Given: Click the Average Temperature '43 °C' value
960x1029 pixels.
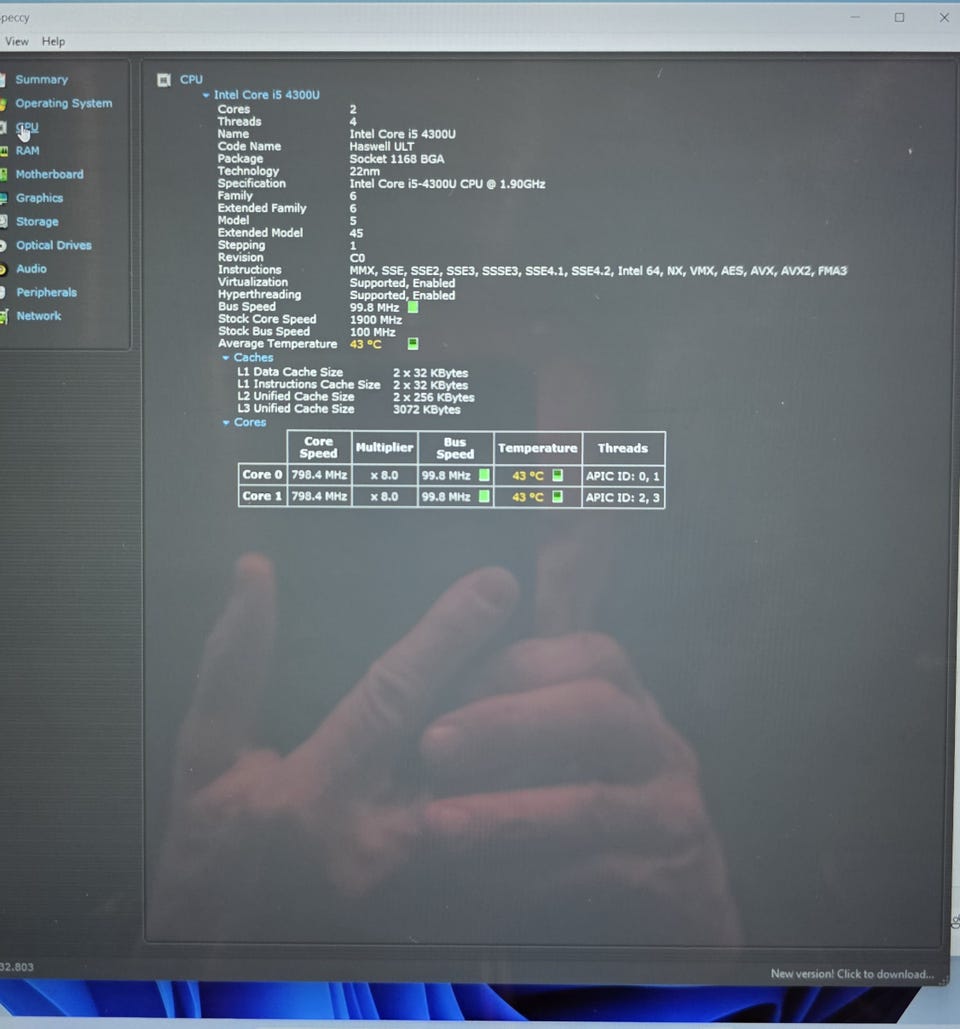Looking at the screenshot, I should [x=365, y=344].
